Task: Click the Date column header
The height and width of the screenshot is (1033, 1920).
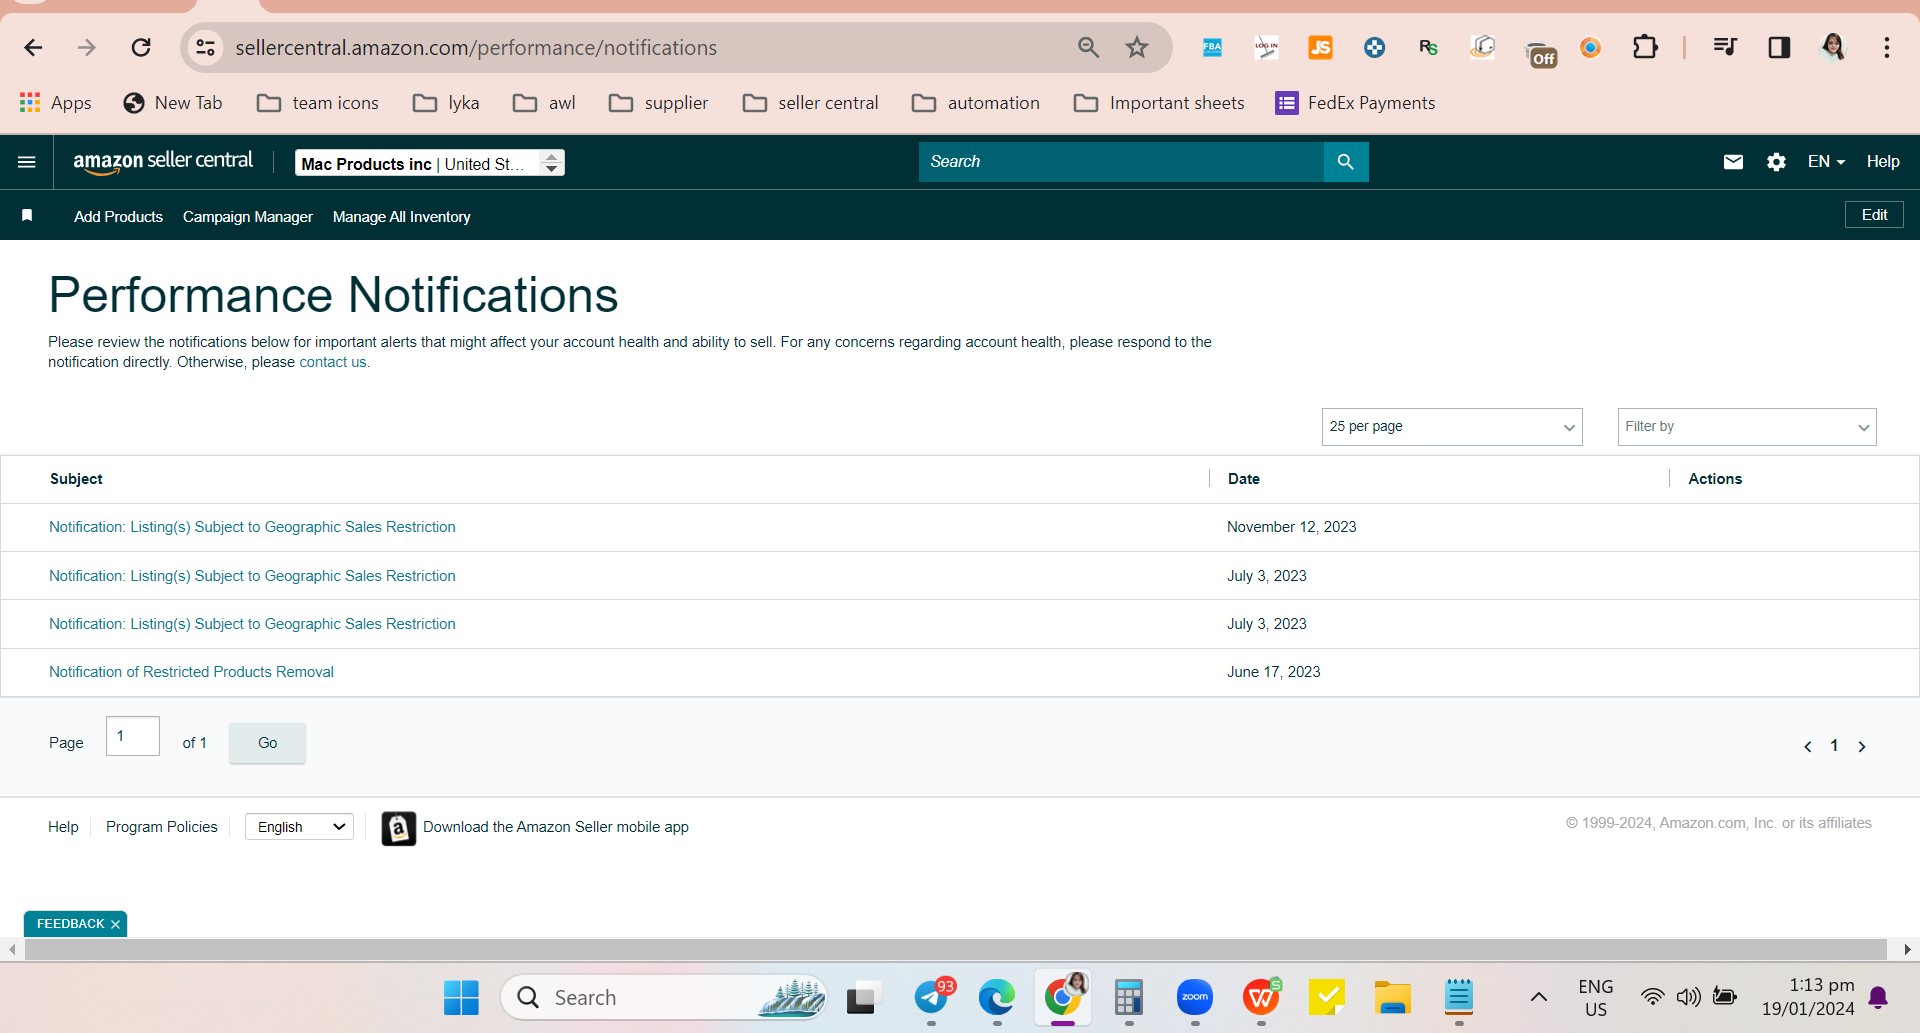Action: coord(1243,479)
